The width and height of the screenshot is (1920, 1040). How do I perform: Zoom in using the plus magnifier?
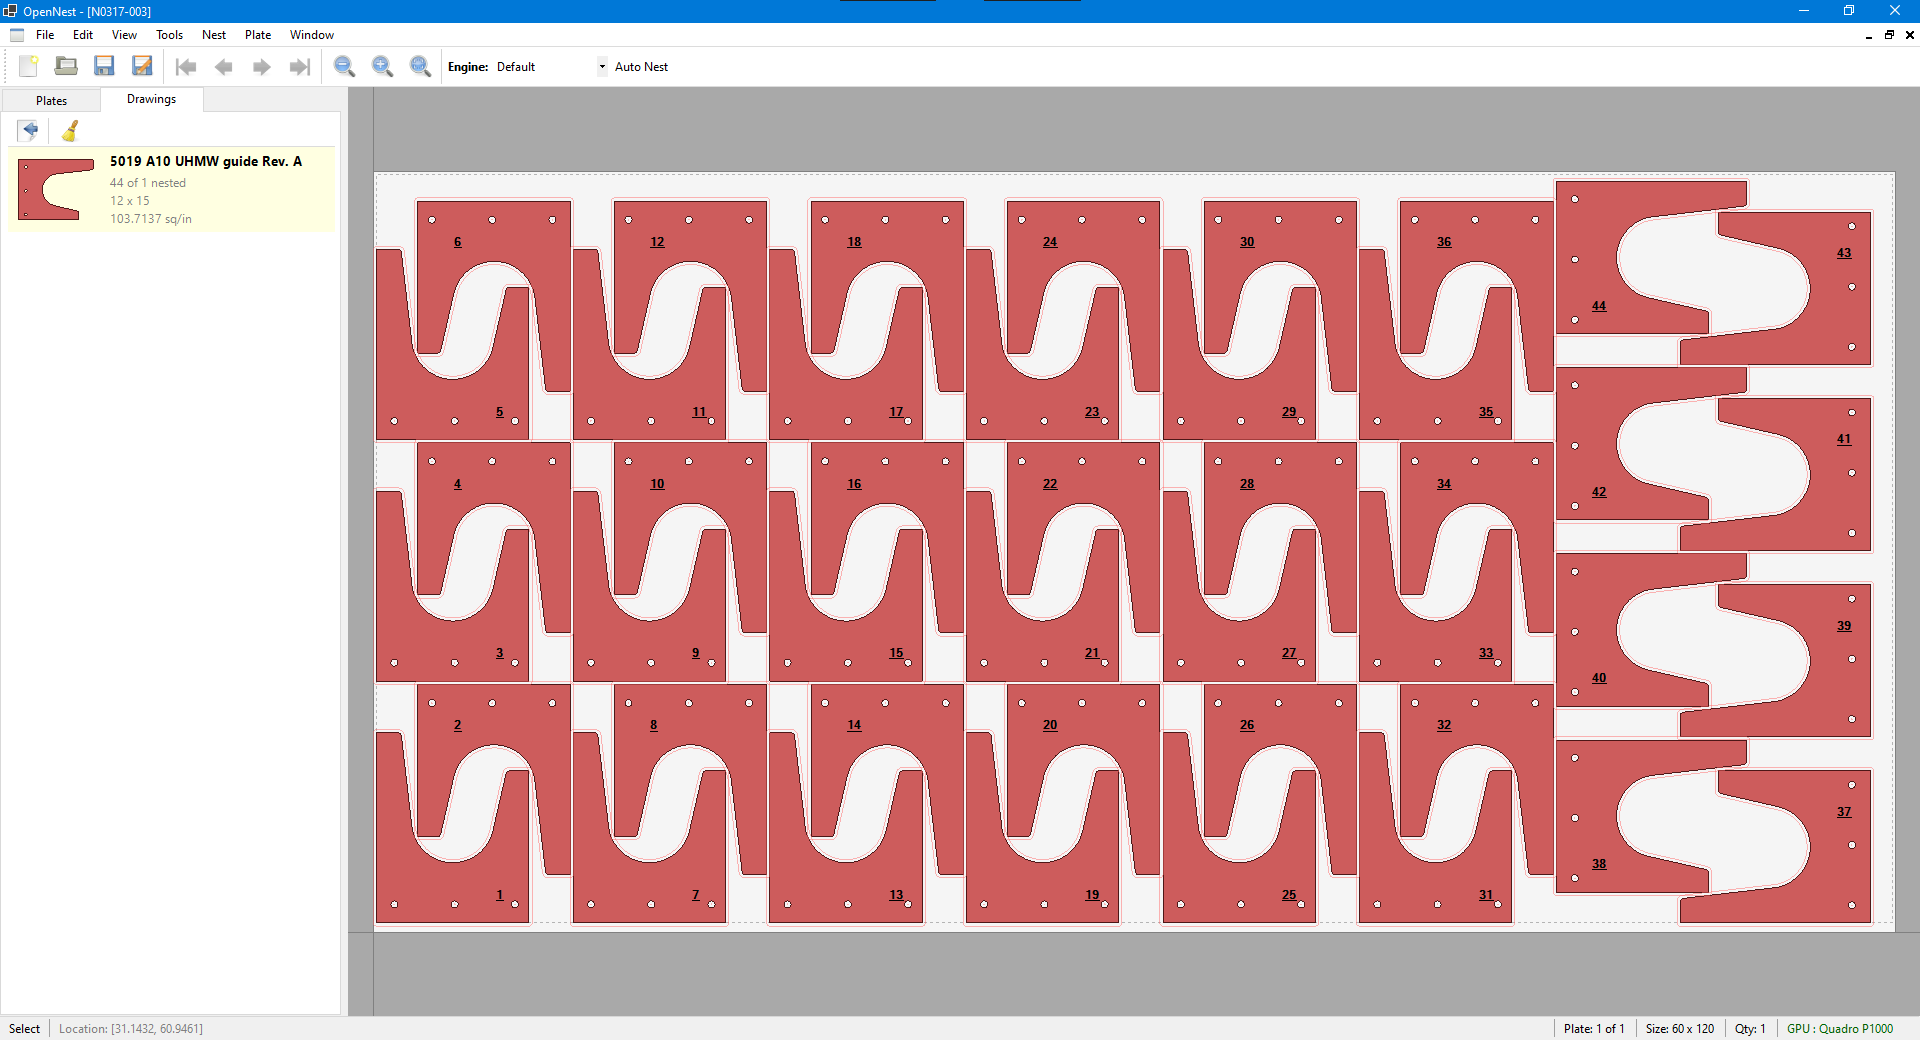click(382, 67)
